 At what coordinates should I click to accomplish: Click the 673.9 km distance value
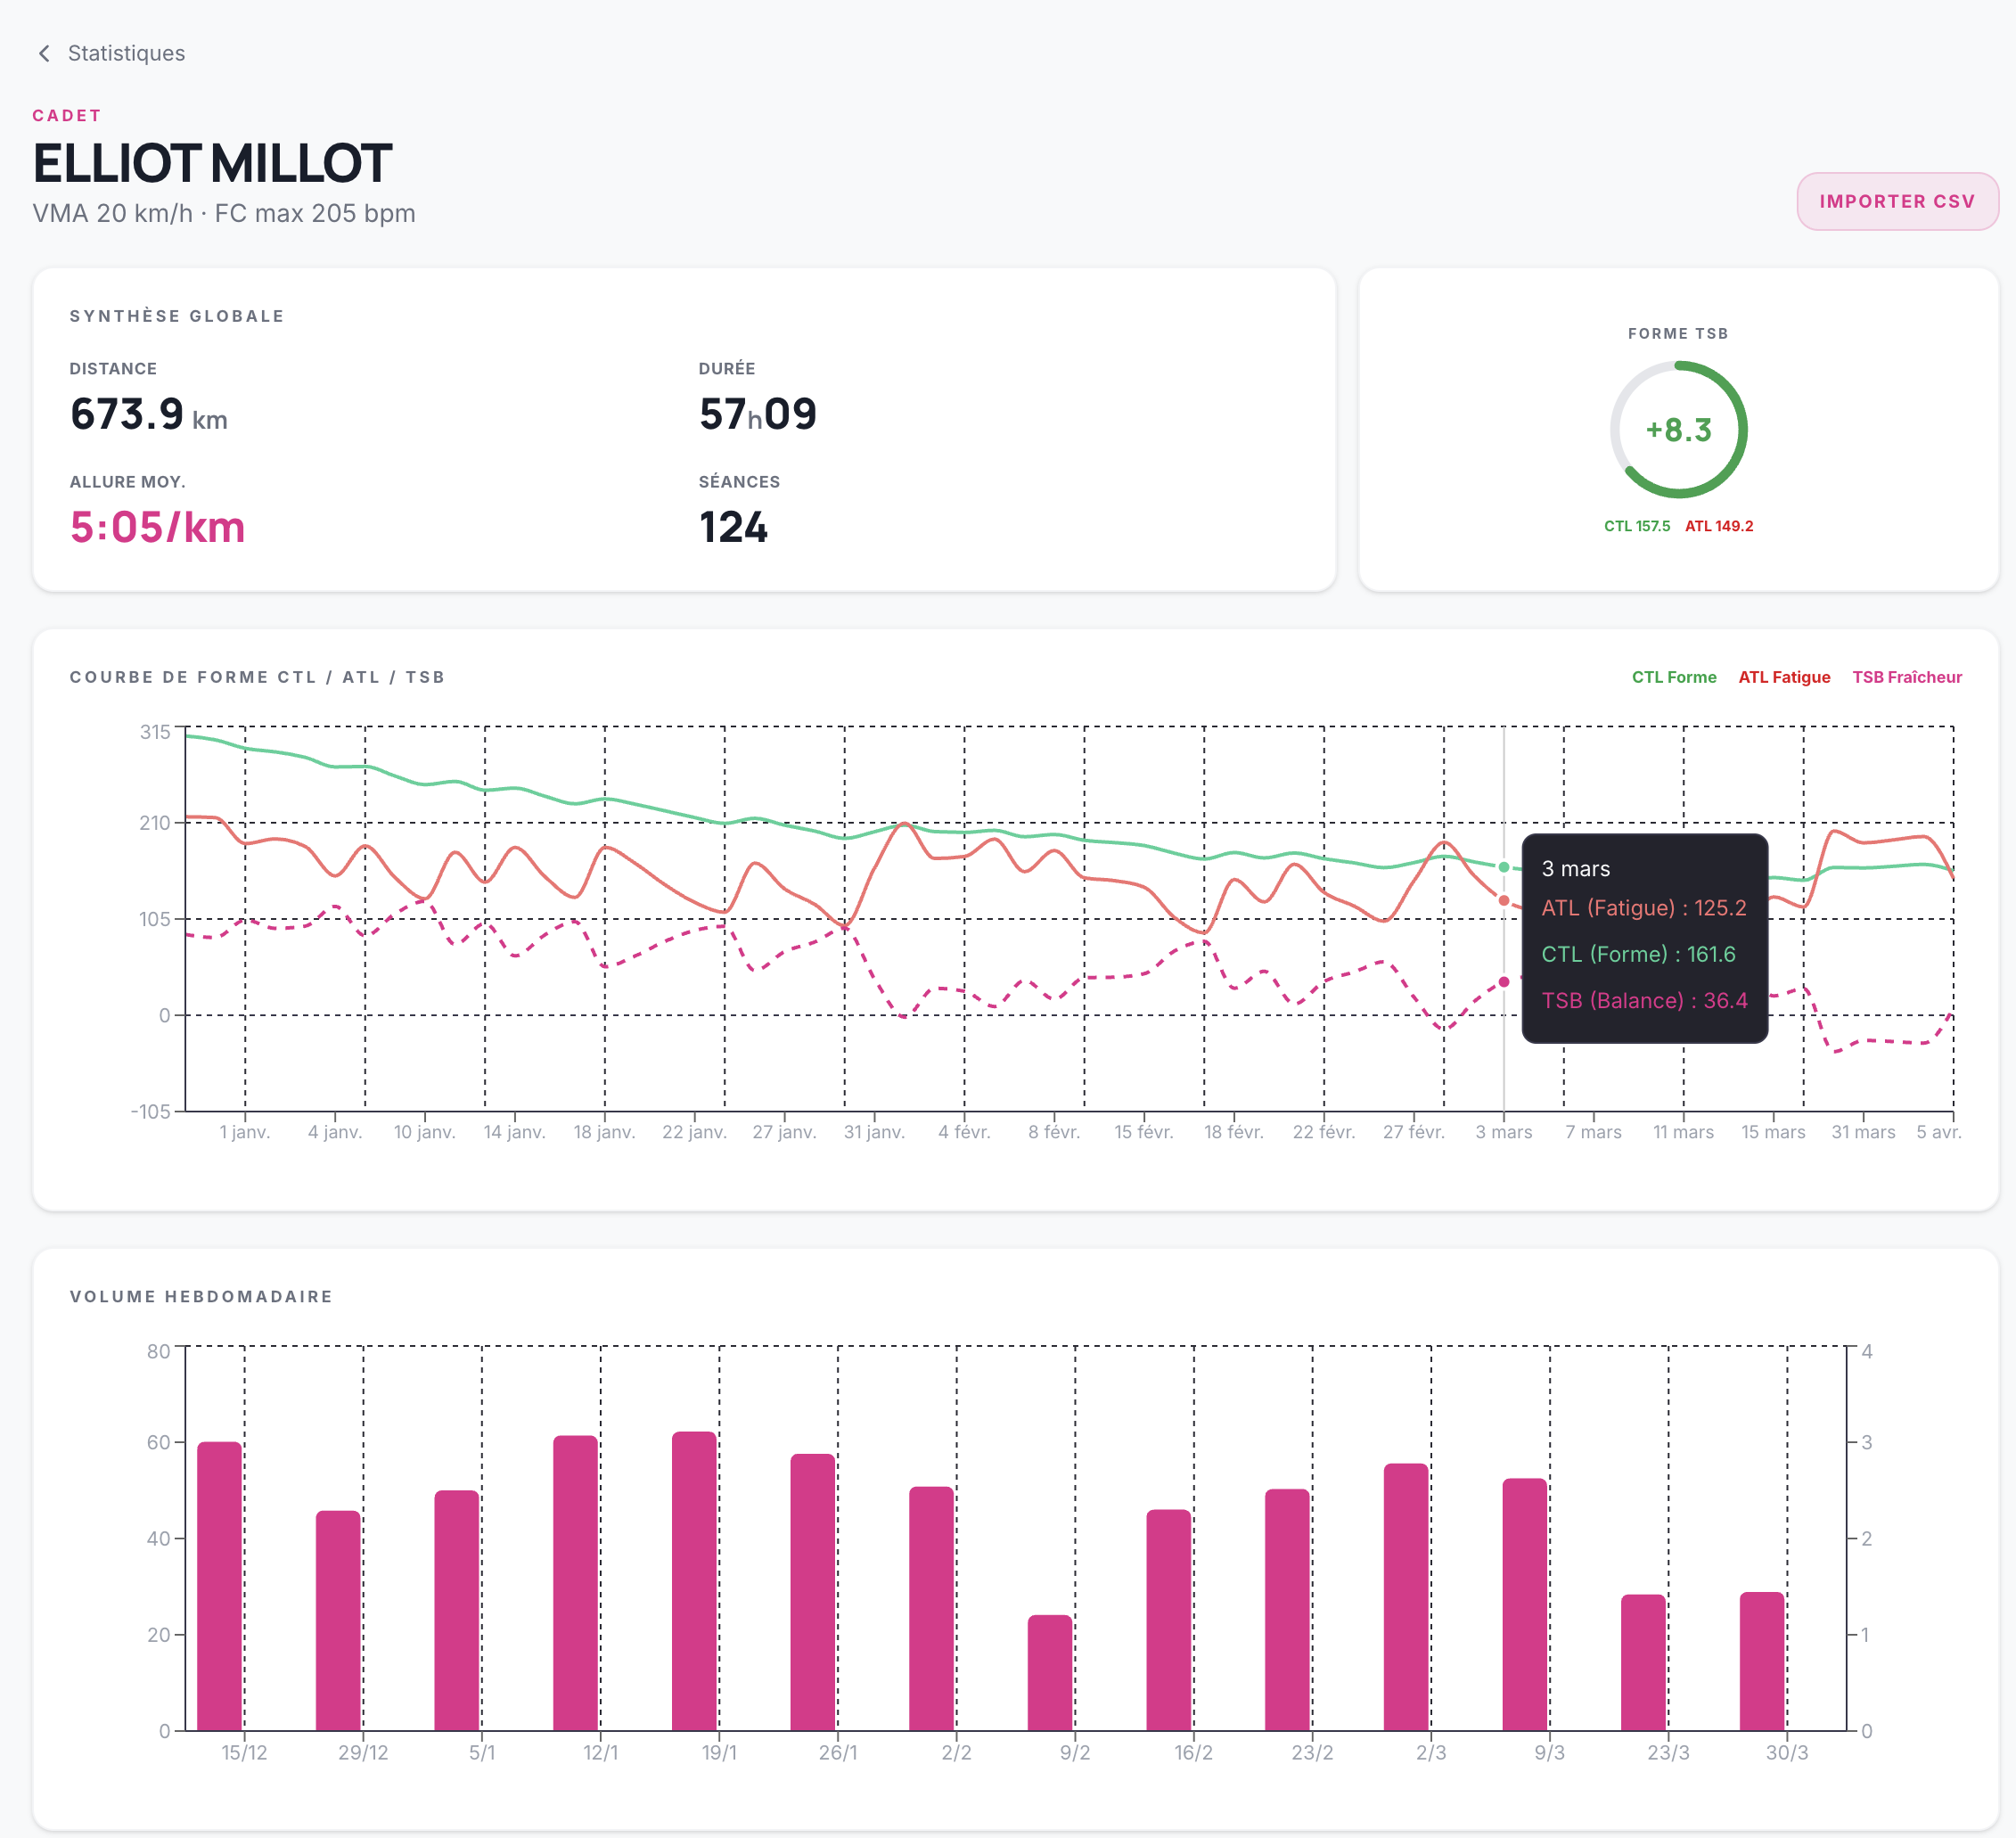[148, 414]
